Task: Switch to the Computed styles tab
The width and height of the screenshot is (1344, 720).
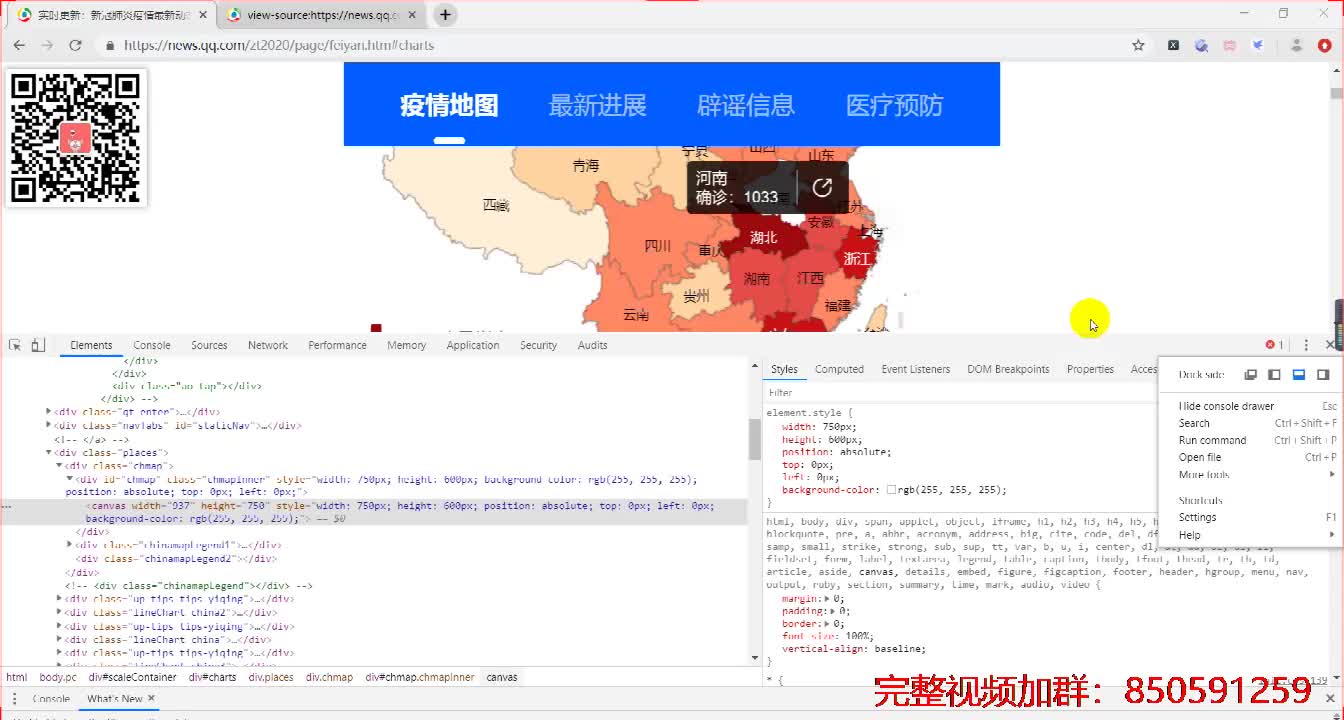Action: click(839, 369)
